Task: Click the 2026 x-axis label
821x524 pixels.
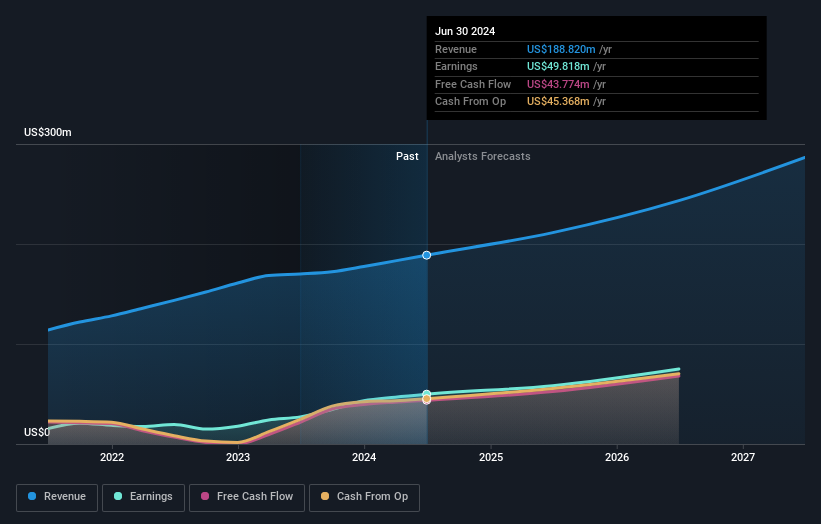Action: [617, 458]
